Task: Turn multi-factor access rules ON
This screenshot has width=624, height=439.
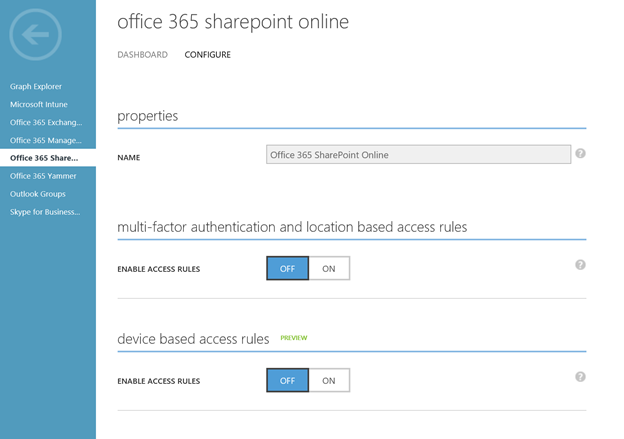Action: [x=329, y=268]
